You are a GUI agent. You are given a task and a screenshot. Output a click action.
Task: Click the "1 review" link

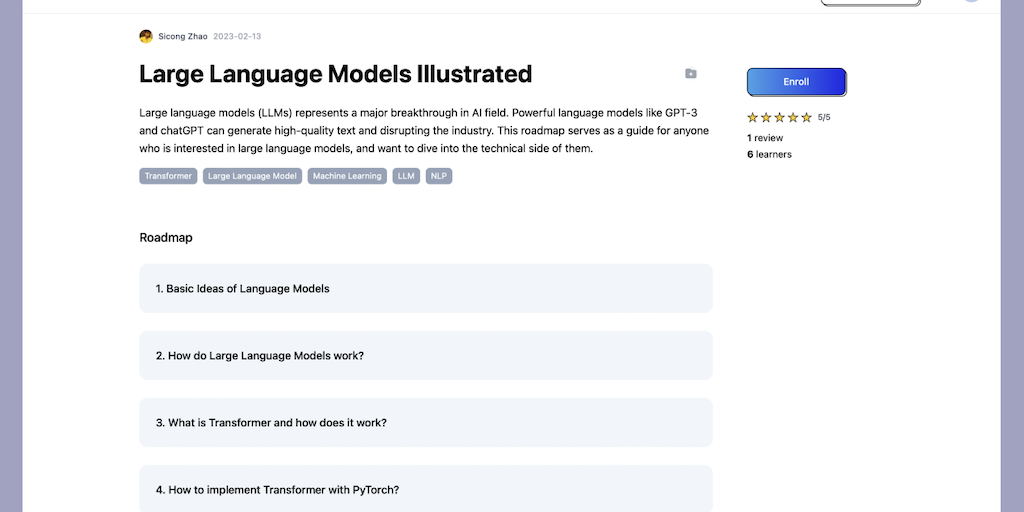765,138
